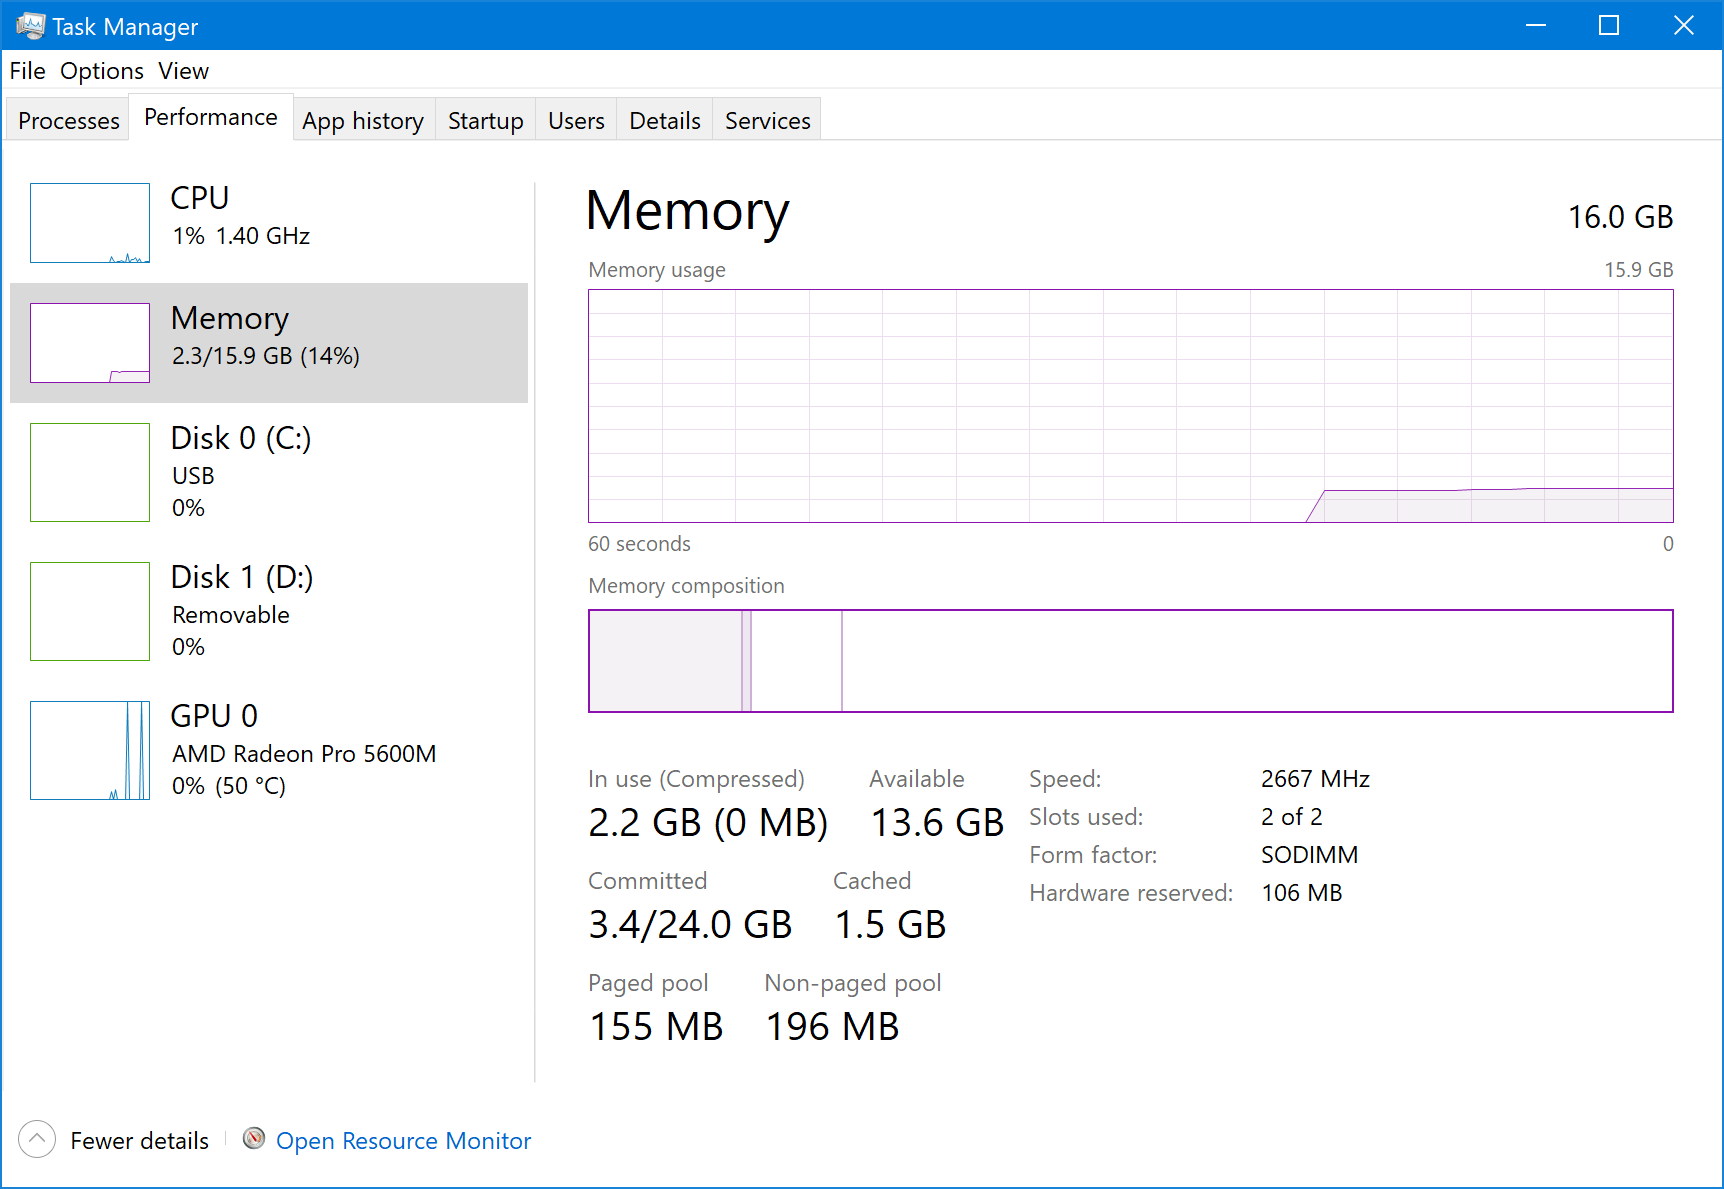Select the Disk 1 (D:) graph thumbnail
Screen dimensions: 1724x1189
pyautogui.click(x=90, y=611)
